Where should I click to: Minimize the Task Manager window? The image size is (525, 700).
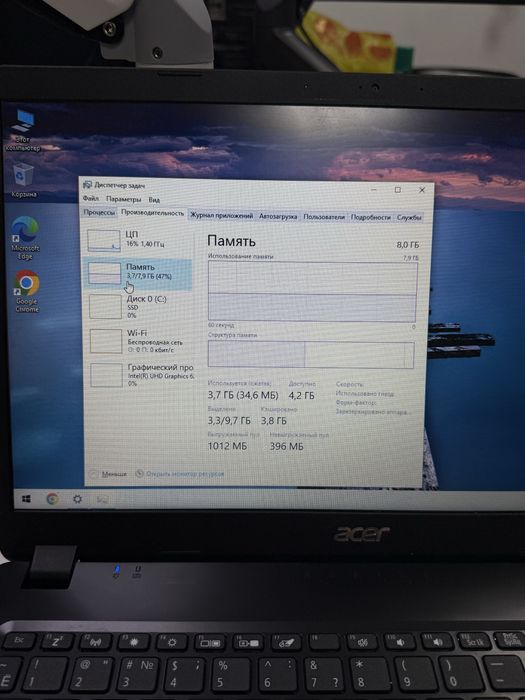point(374,189)
